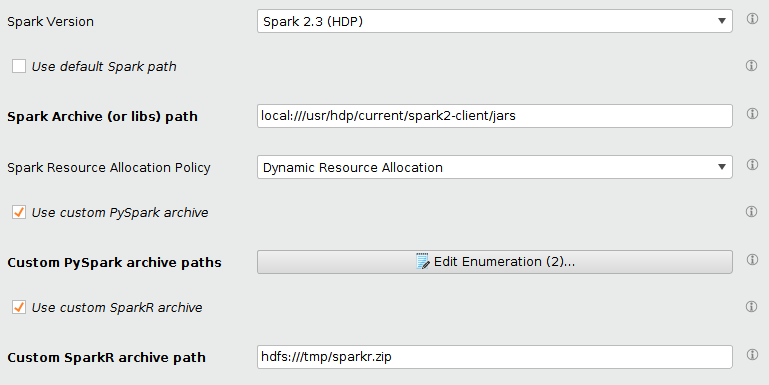
Task: Click the Spark Resource Allocation Policy label
Action: pos(109,168)
